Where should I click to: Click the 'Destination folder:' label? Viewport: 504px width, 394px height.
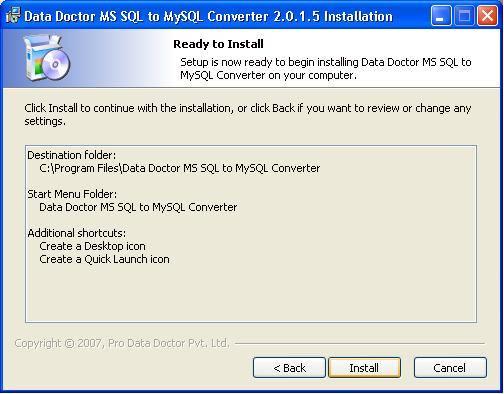pyautogui.click(x=72, y=155)
